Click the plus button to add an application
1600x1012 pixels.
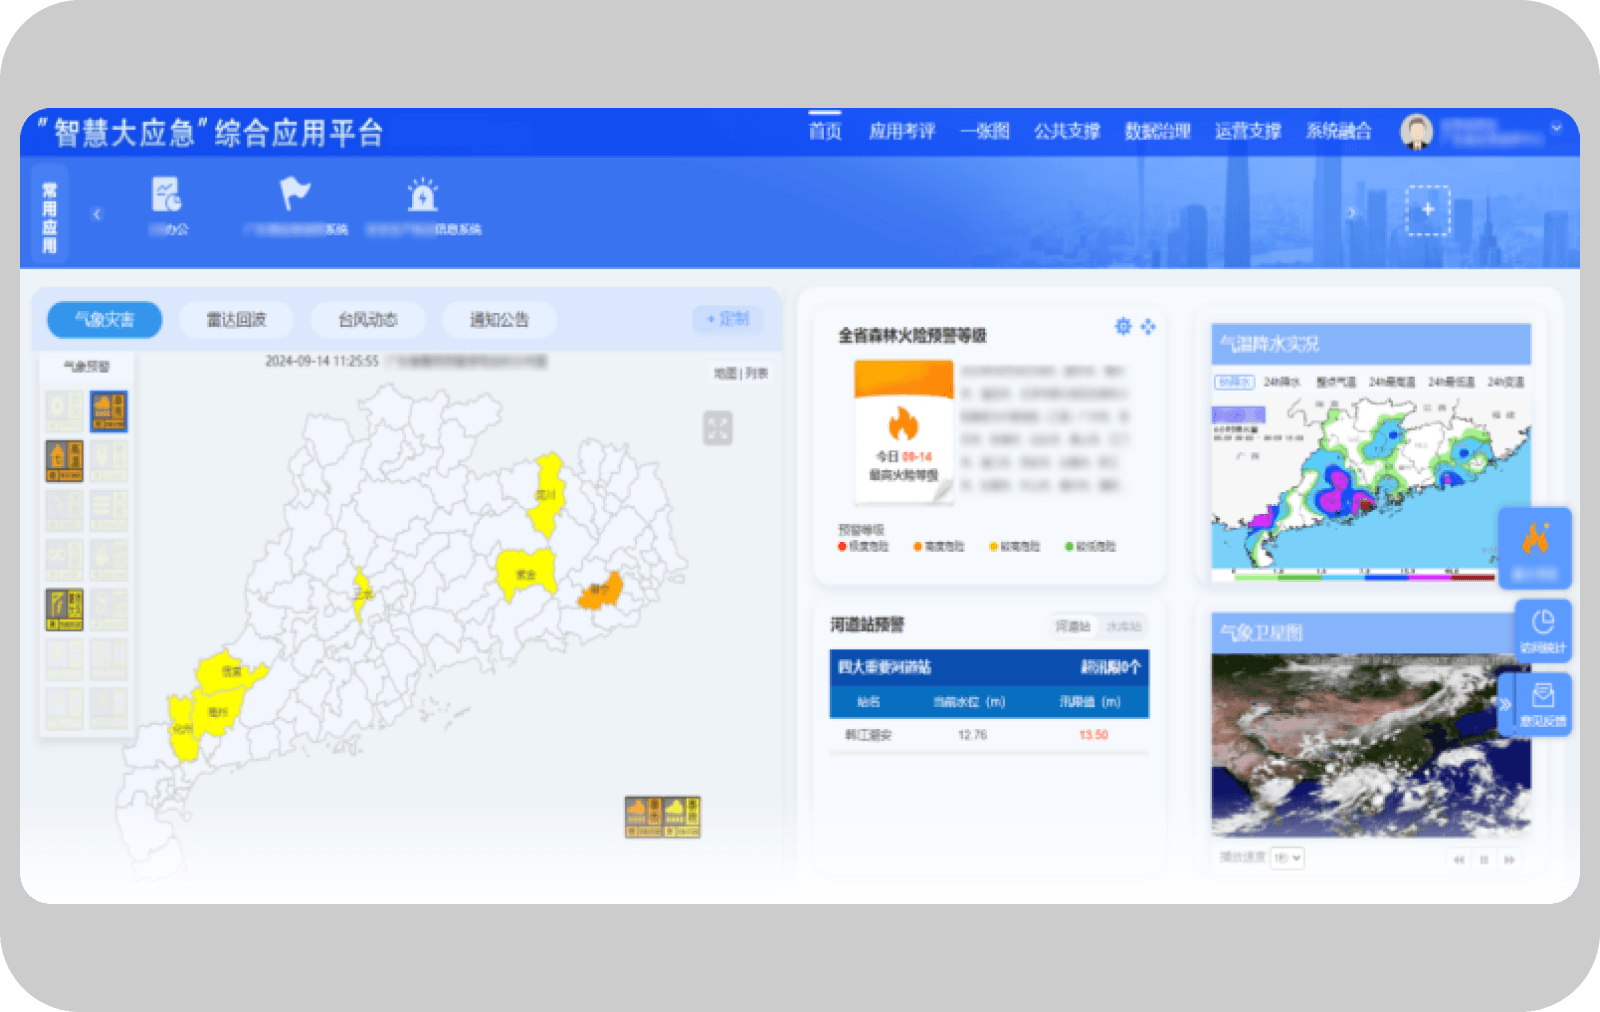click(x=1429, y=209)
